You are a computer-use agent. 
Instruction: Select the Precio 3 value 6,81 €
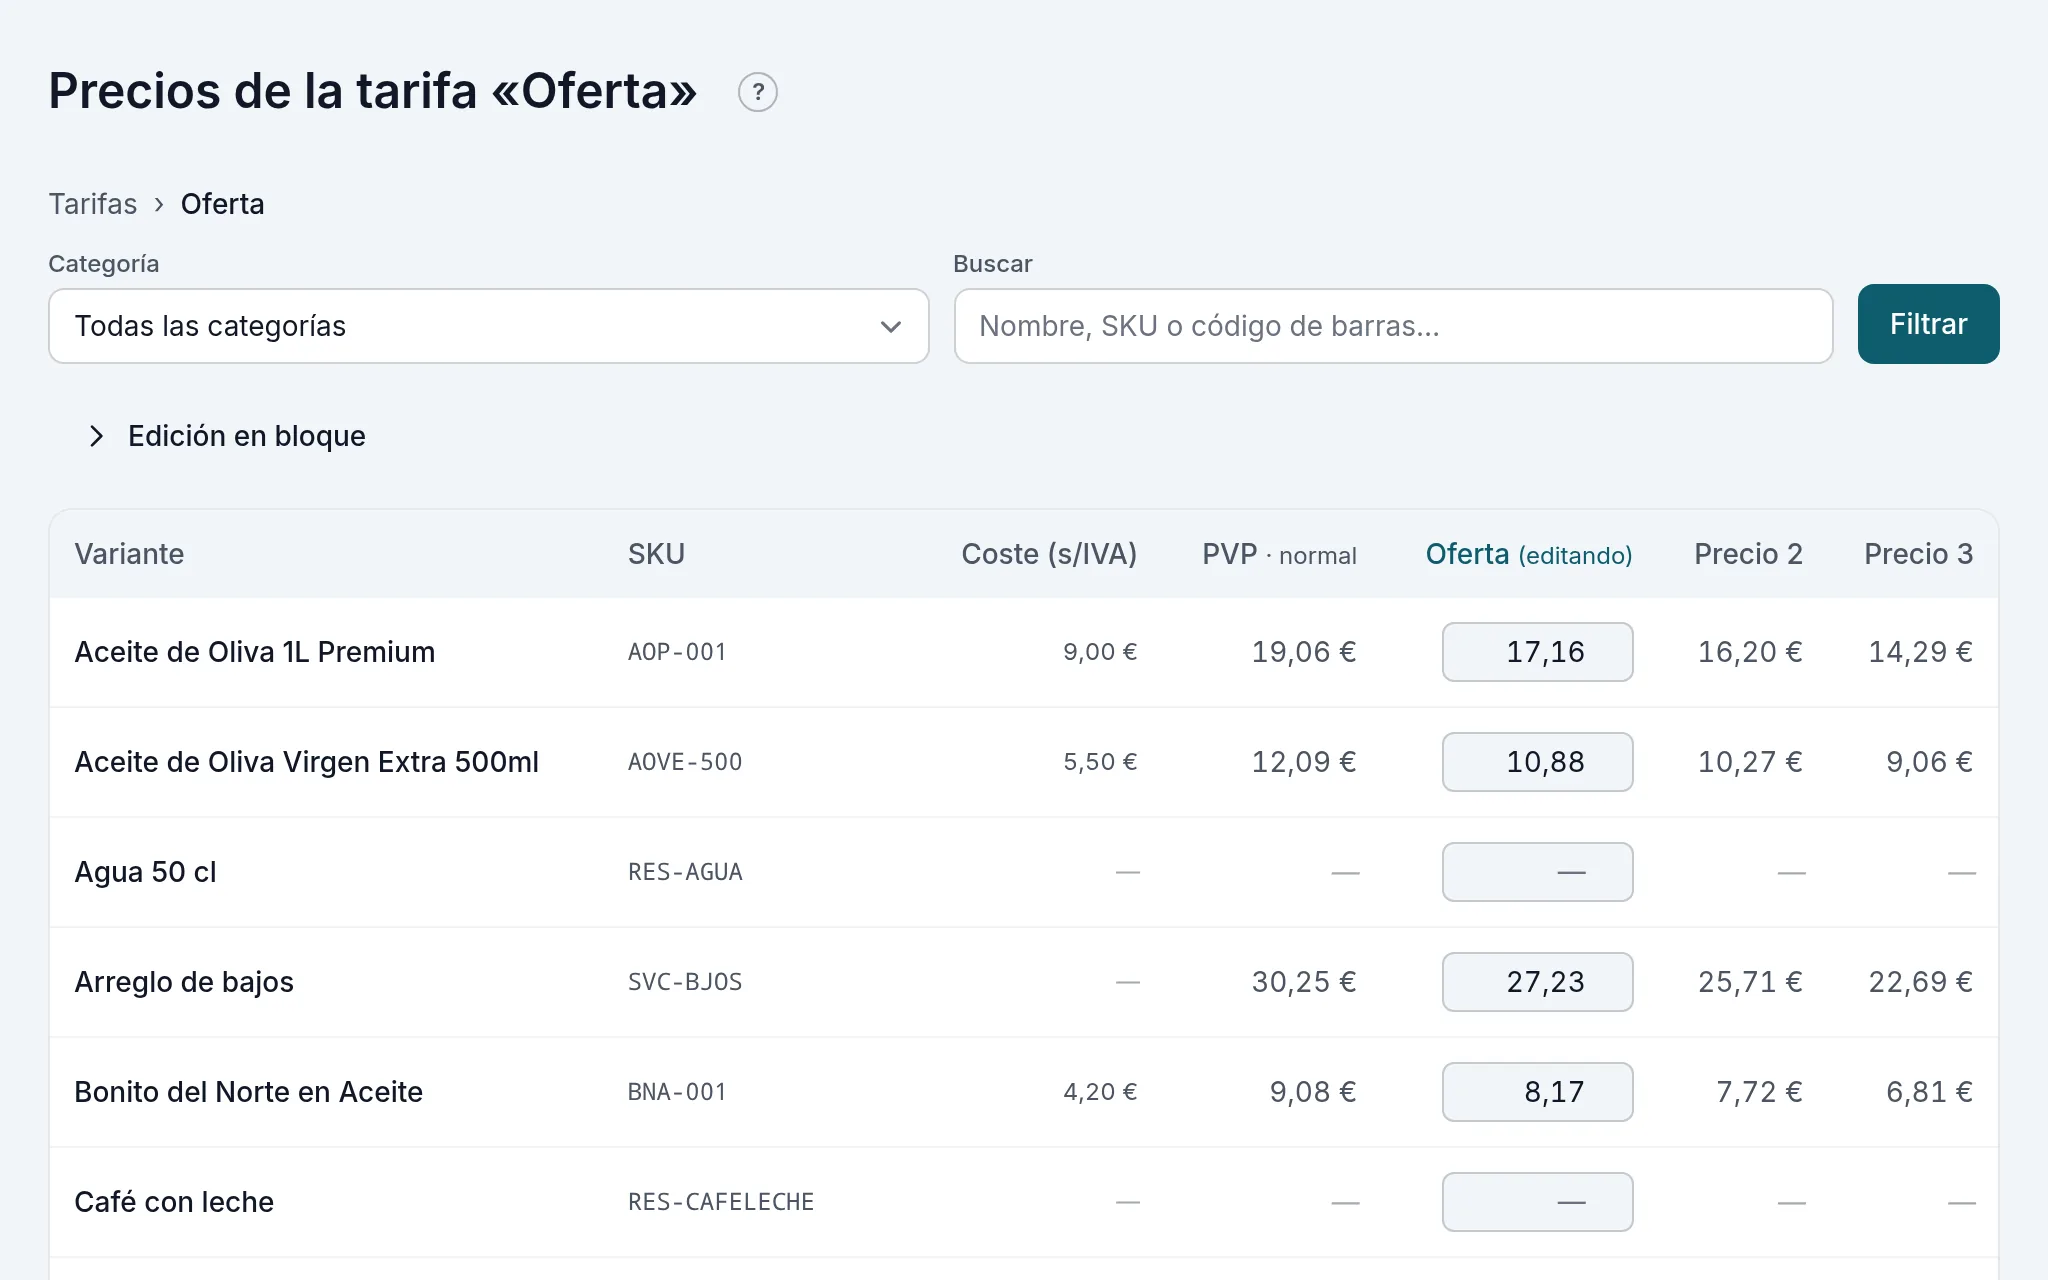1929,1092
